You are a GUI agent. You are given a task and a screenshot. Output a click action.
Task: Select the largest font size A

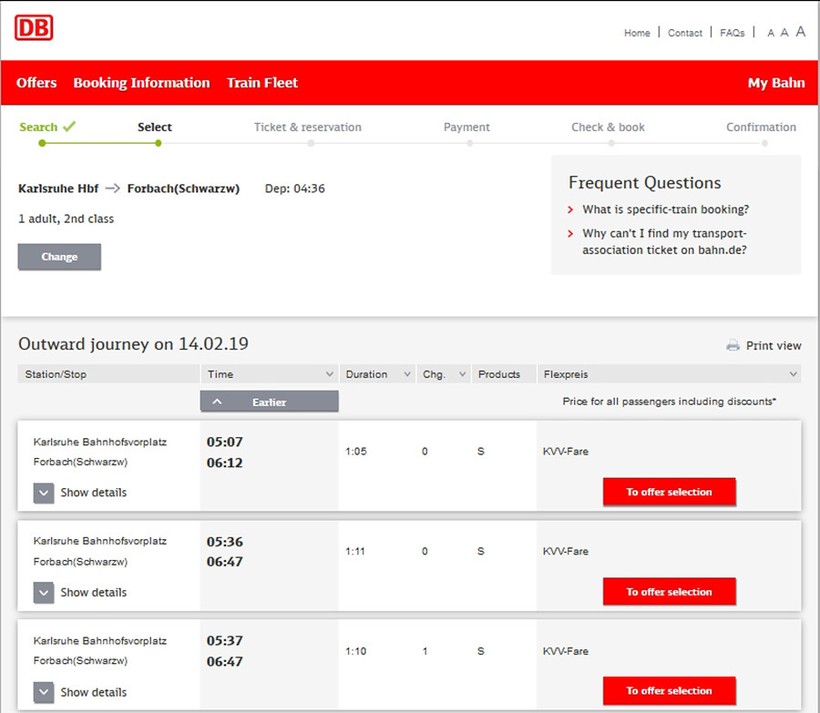click(800, 32)
